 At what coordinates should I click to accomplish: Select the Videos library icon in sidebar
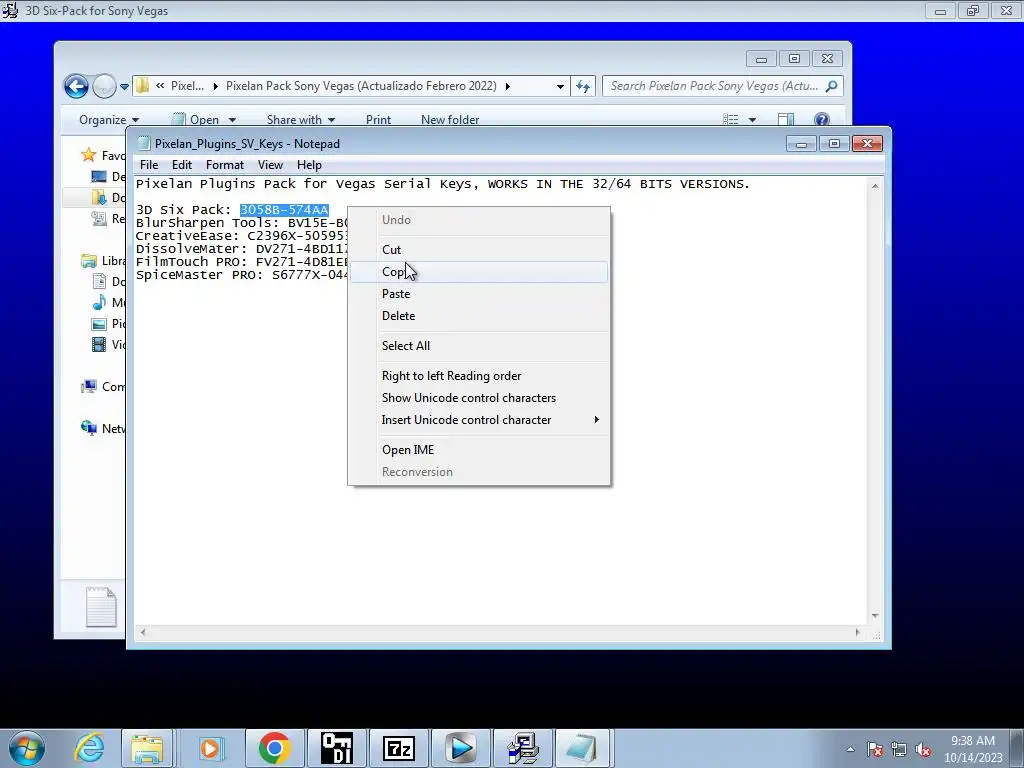pos(99,345)
